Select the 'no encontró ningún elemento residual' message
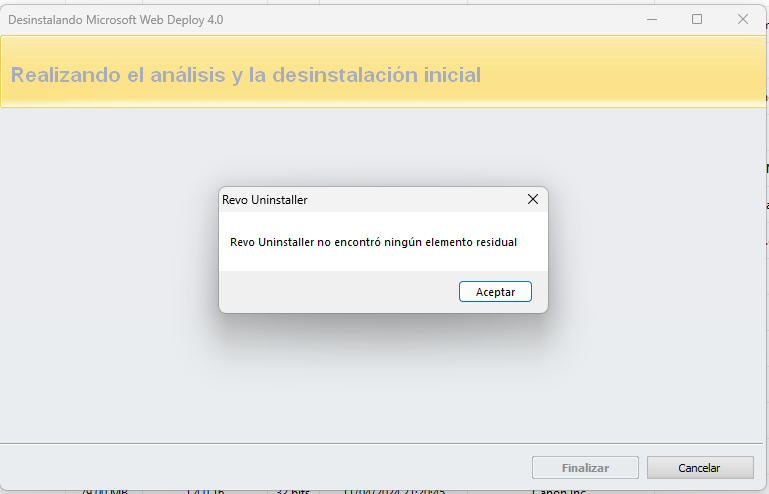The width and height of the screenshot is (769, 494). [x=373, y=242]
